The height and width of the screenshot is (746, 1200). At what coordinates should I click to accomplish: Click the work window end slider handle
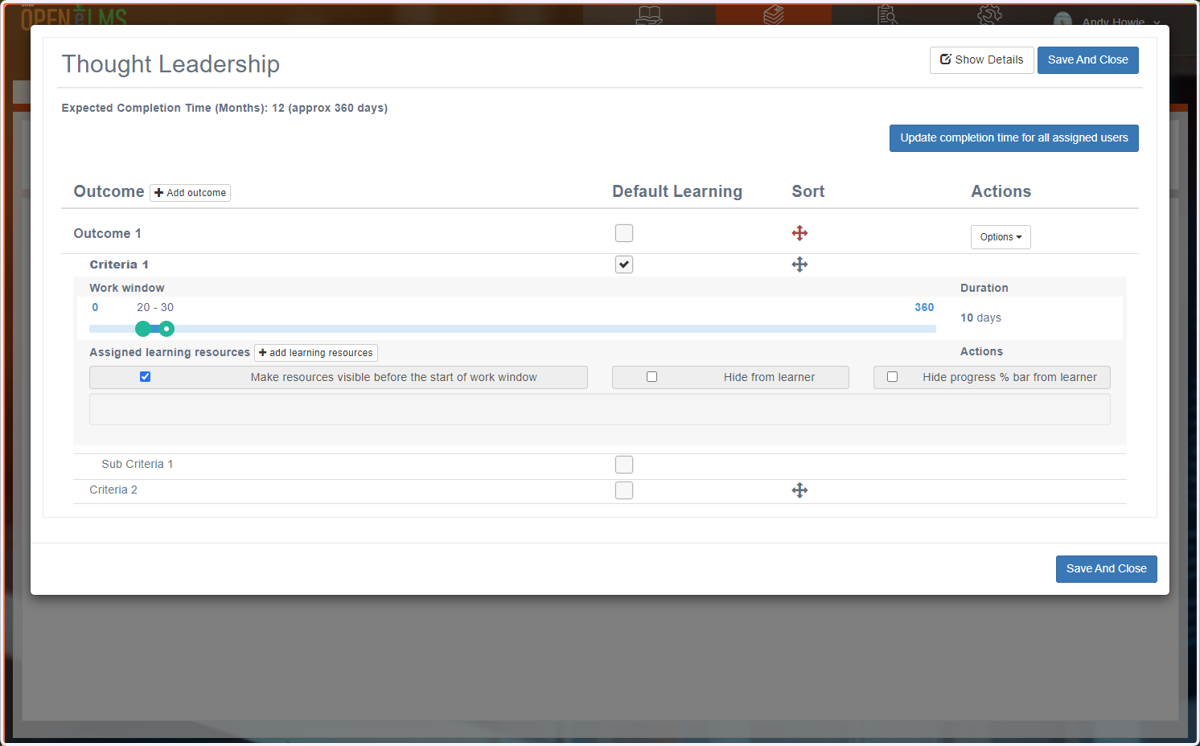(x=167, y=329)
